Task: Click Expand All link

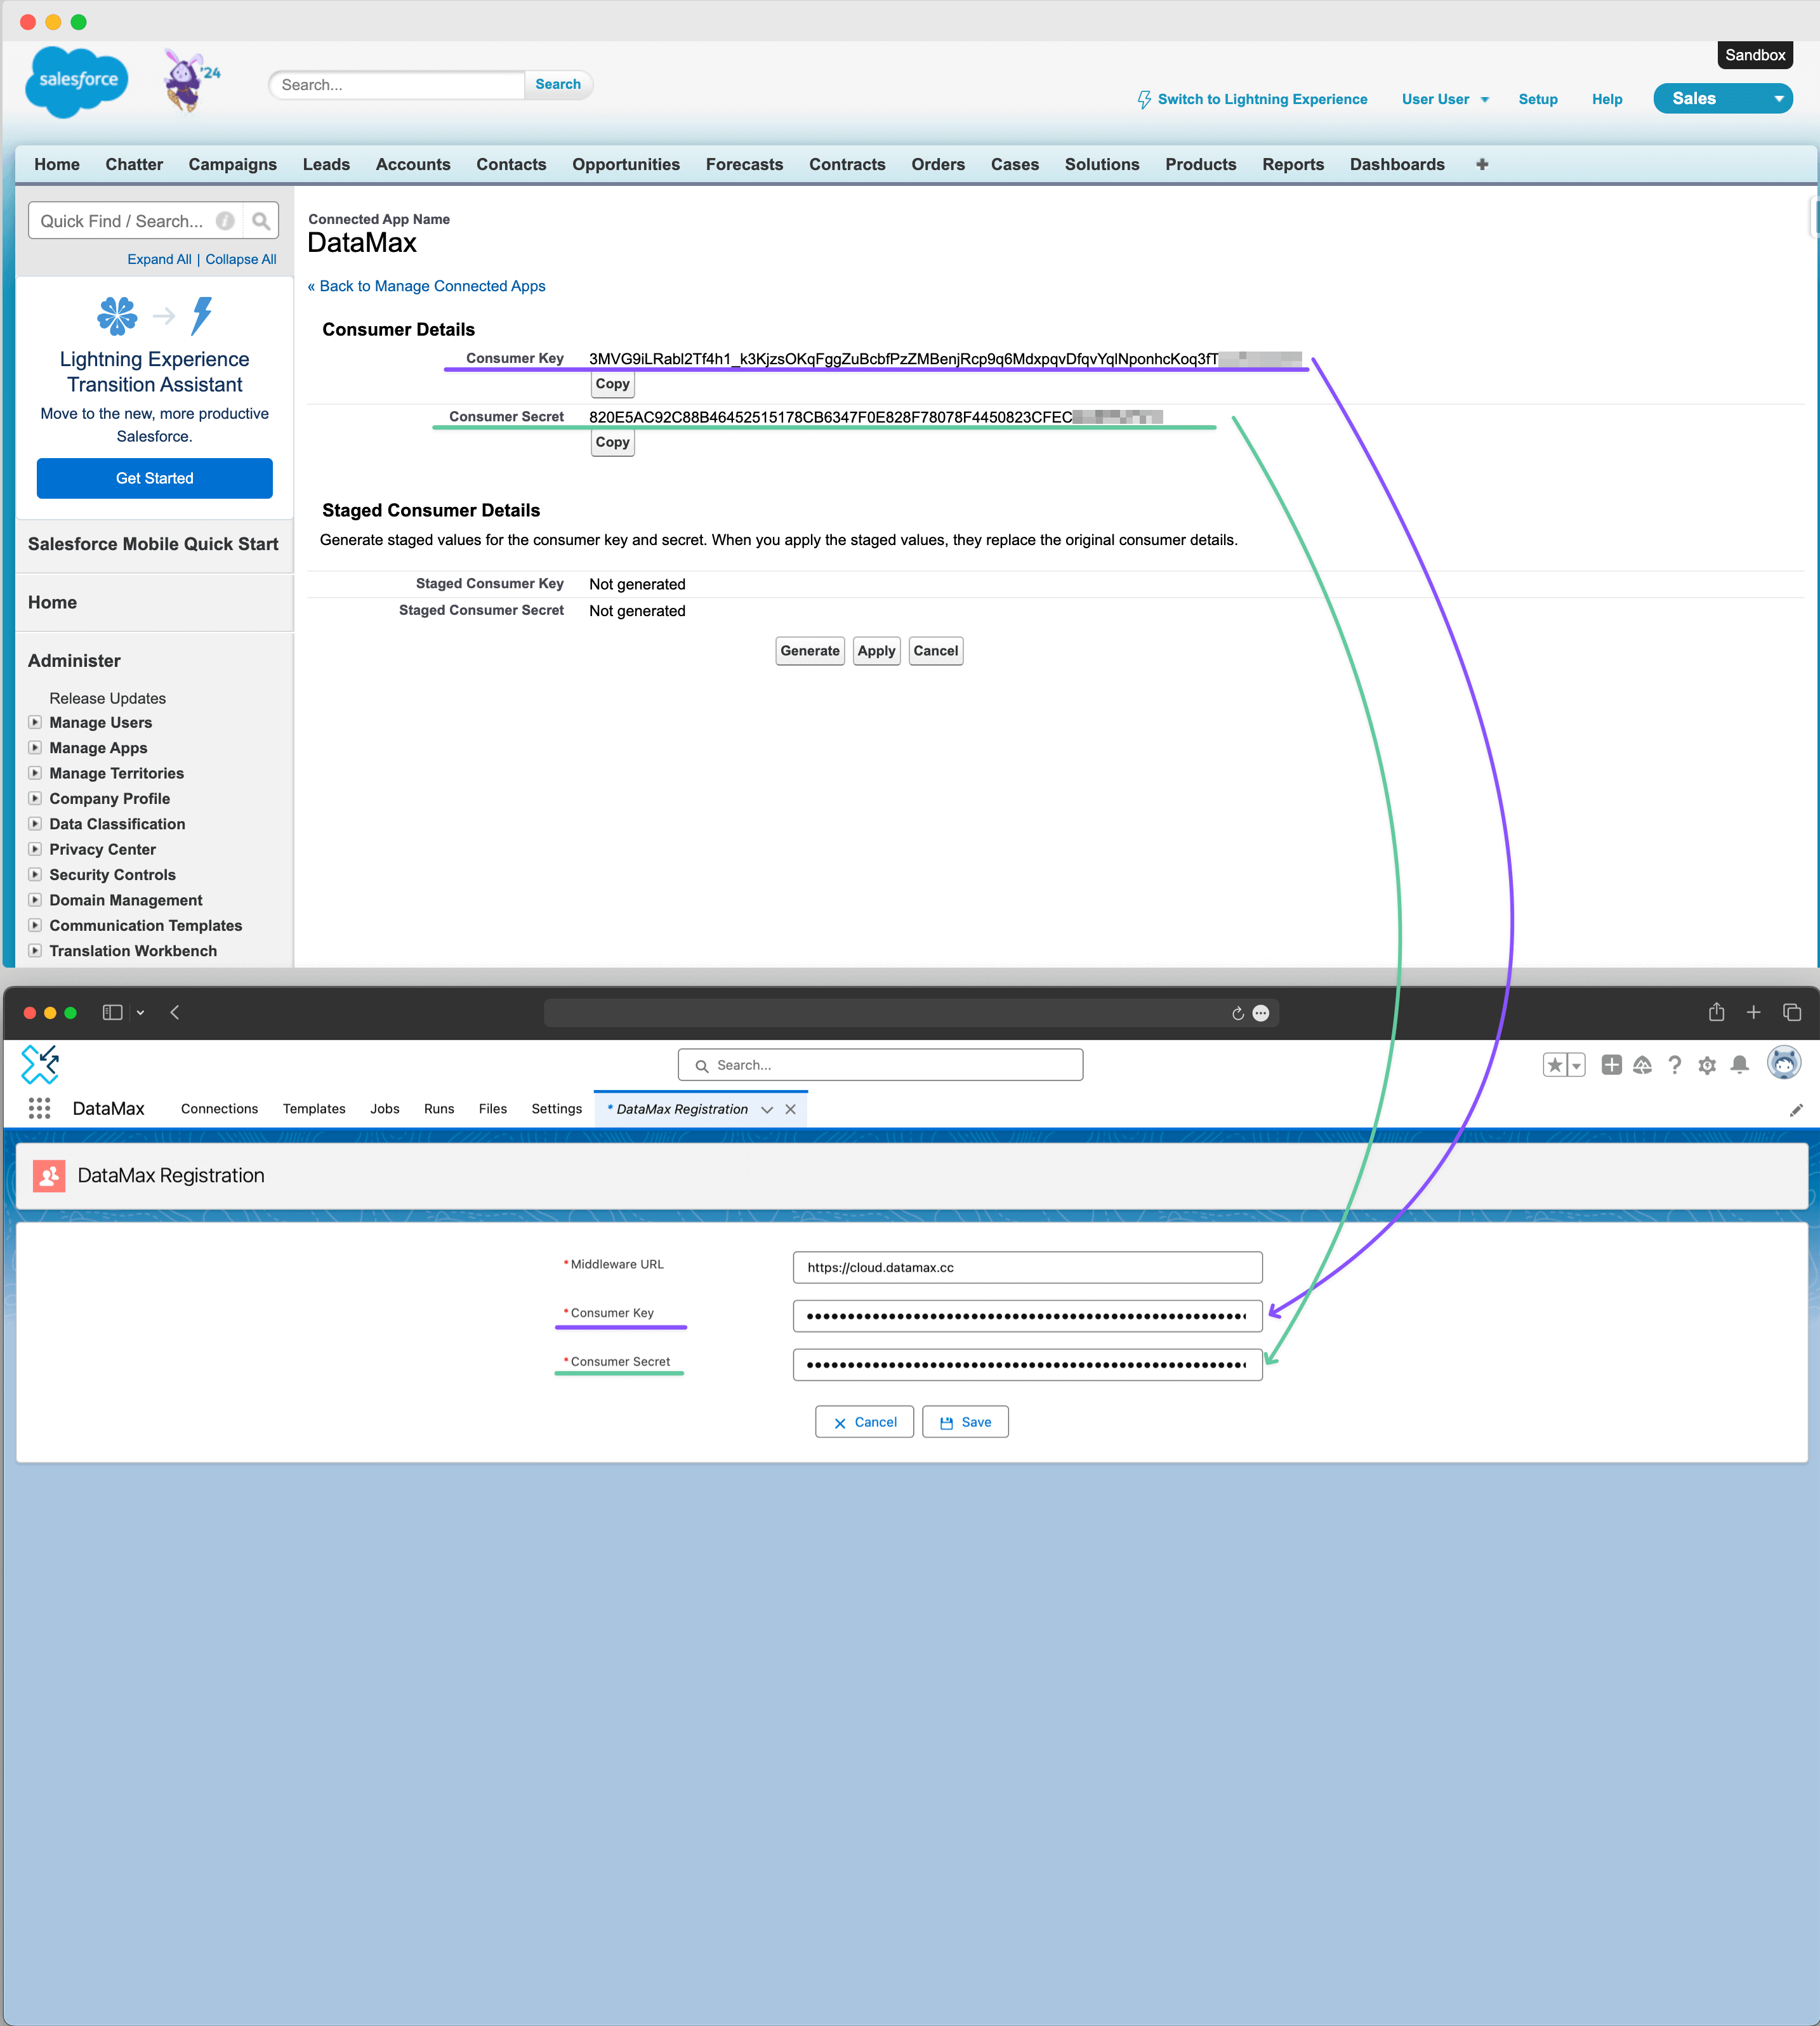Action: pos(159,259)
